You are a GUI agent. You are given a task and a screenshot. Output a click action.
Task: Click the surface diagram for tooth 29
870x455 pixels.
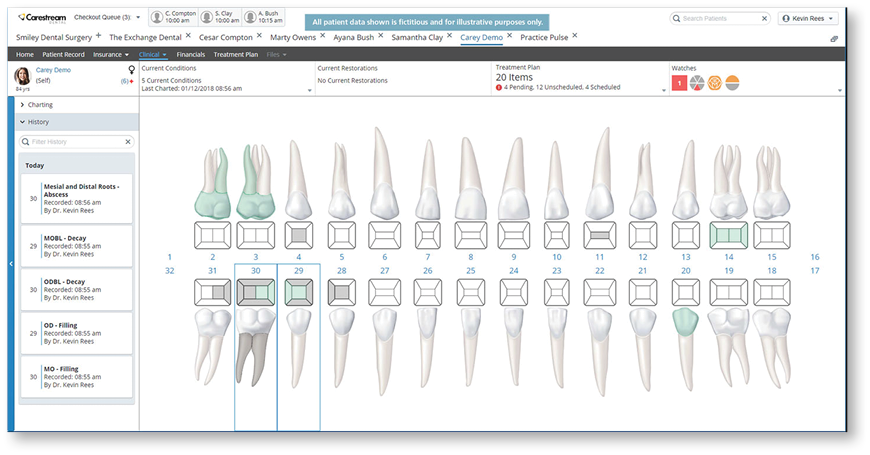click(297, 292)
